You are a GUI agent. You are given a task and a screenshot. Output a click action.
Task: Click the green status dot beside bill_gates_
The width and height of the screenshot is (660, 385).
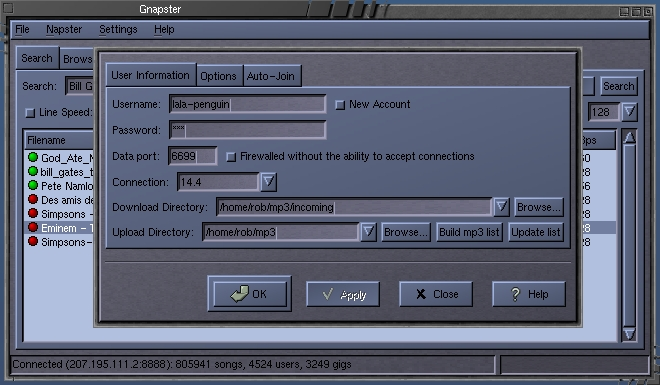pos(33,171)
